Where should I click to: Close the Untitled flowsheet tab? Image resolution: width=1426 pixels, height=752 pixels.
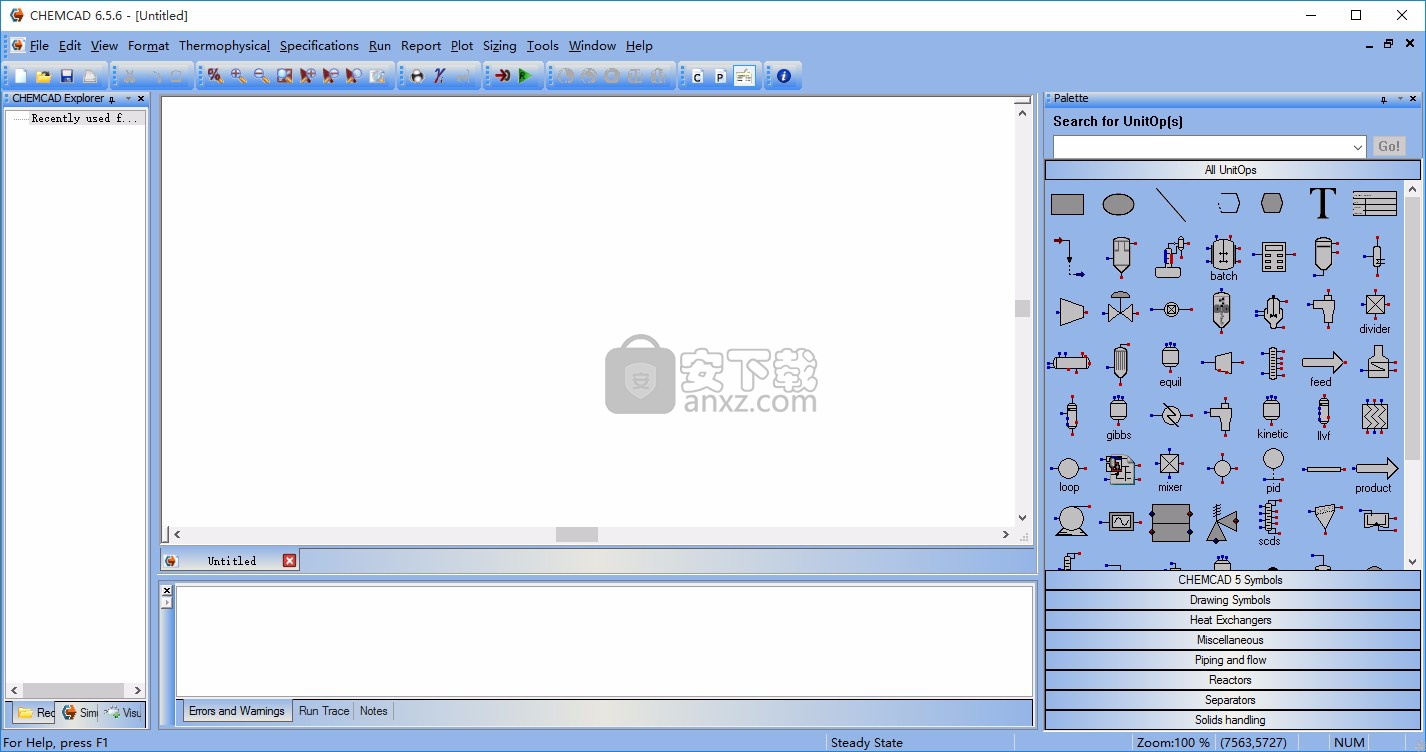[290, 561]
